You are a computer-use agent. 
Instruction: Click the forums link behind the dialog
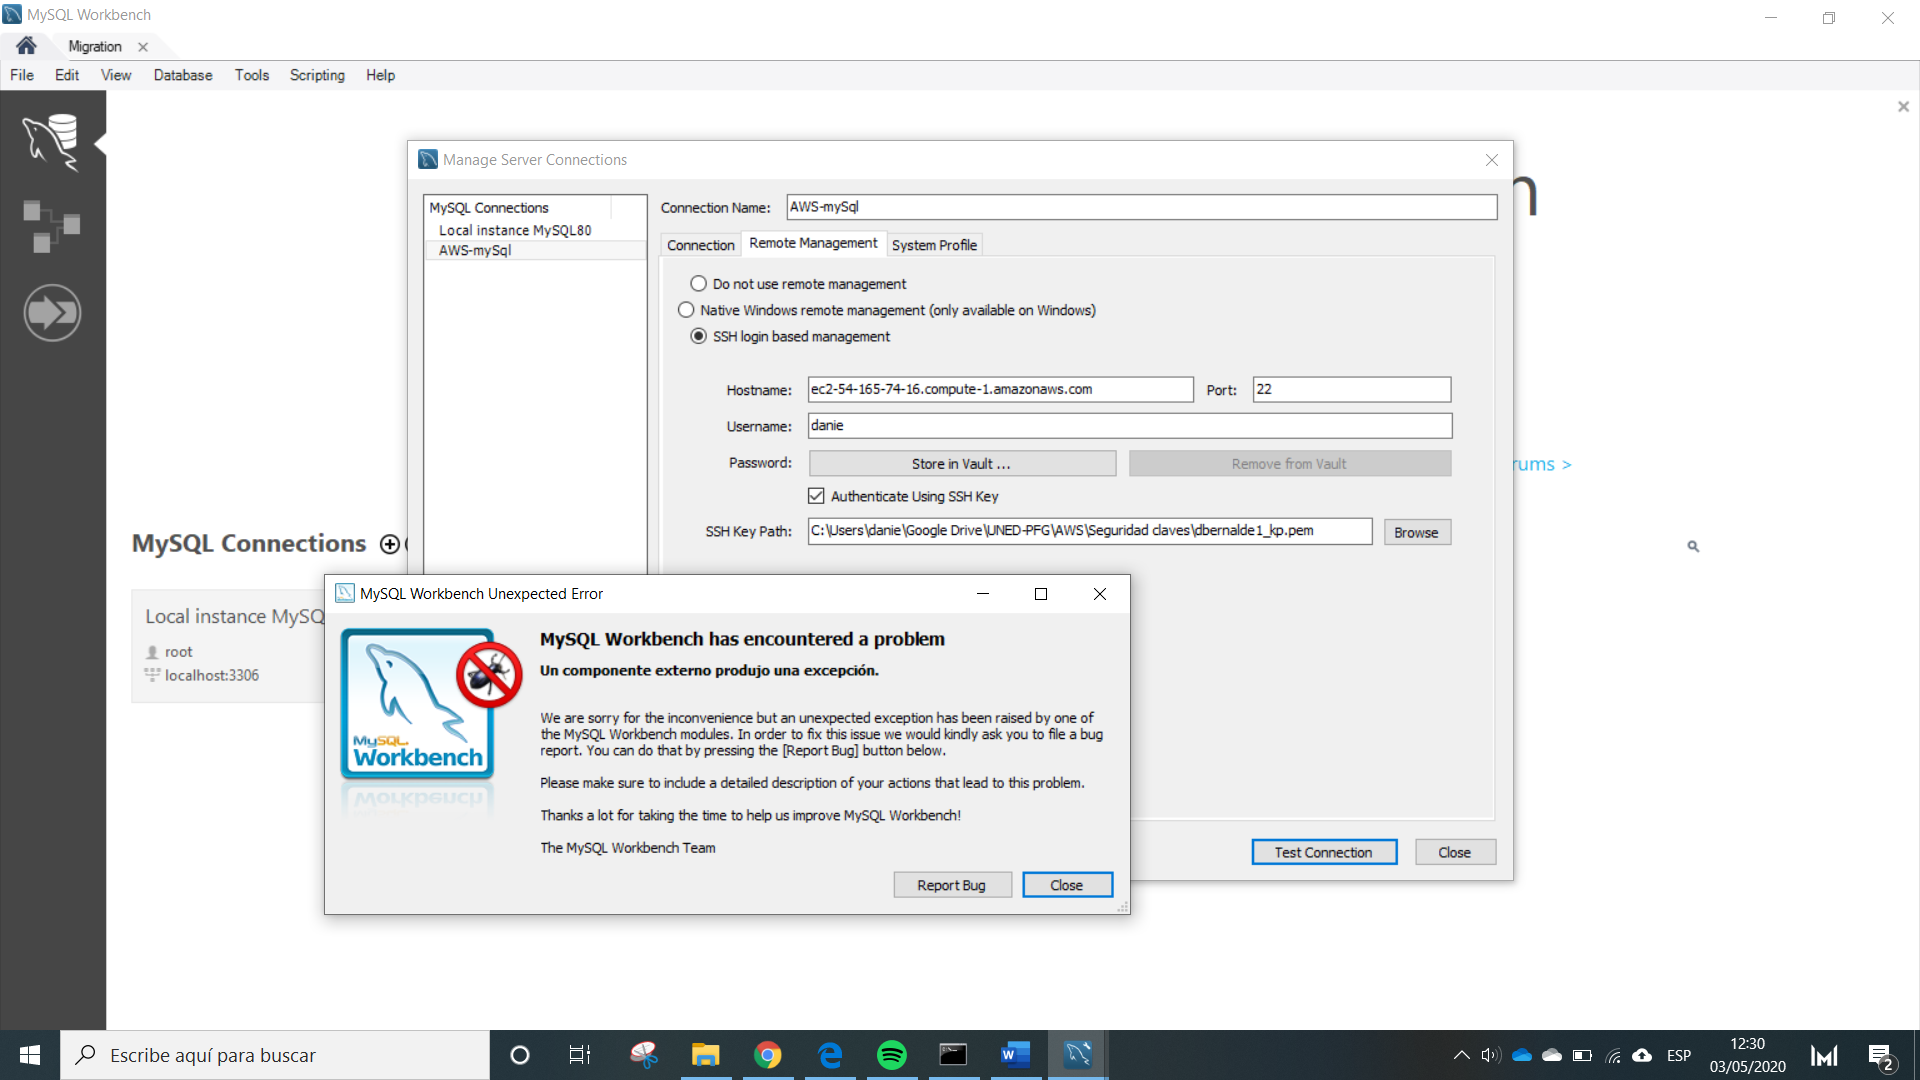tap(1542, 464)
